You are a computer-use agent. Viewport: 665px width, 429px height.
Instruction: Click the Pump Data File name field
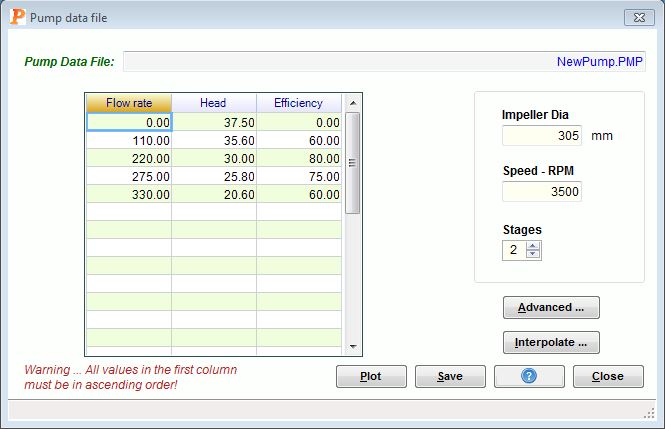point(384,61)
